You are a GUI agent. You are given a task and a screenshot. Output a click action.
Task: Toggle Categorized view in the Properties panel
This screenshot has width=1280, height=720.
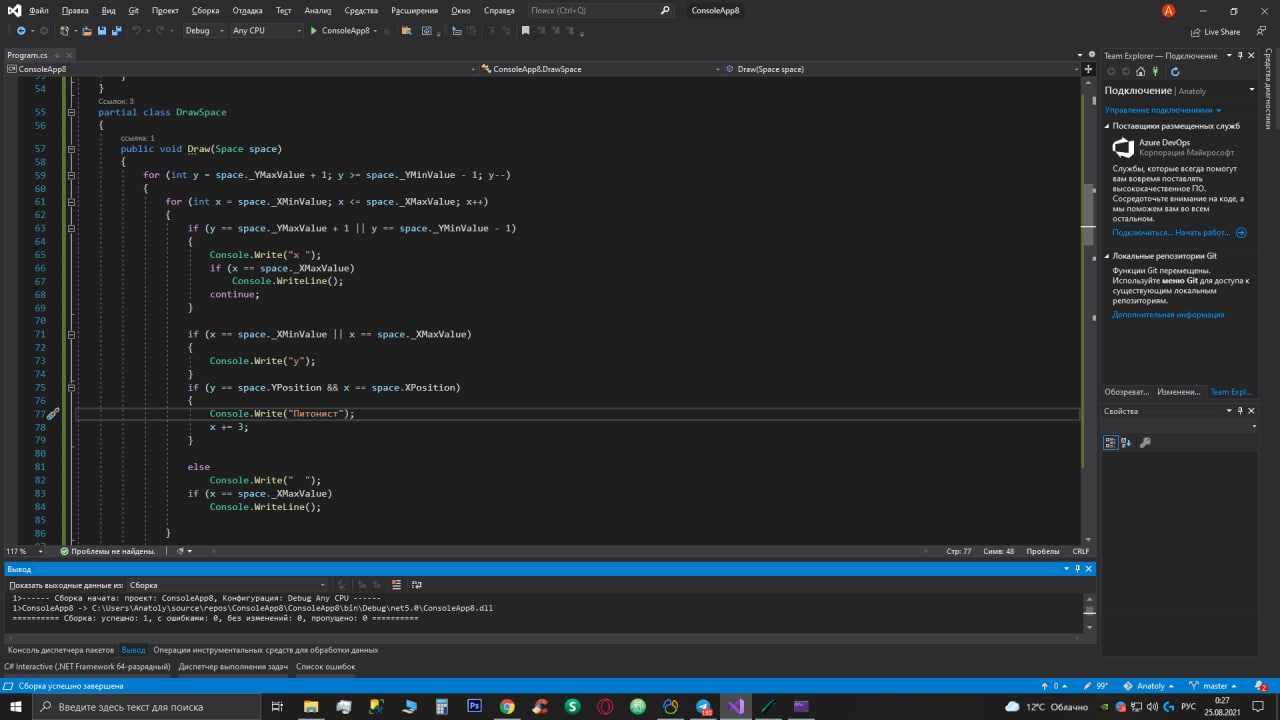[x=1110, y=443]
